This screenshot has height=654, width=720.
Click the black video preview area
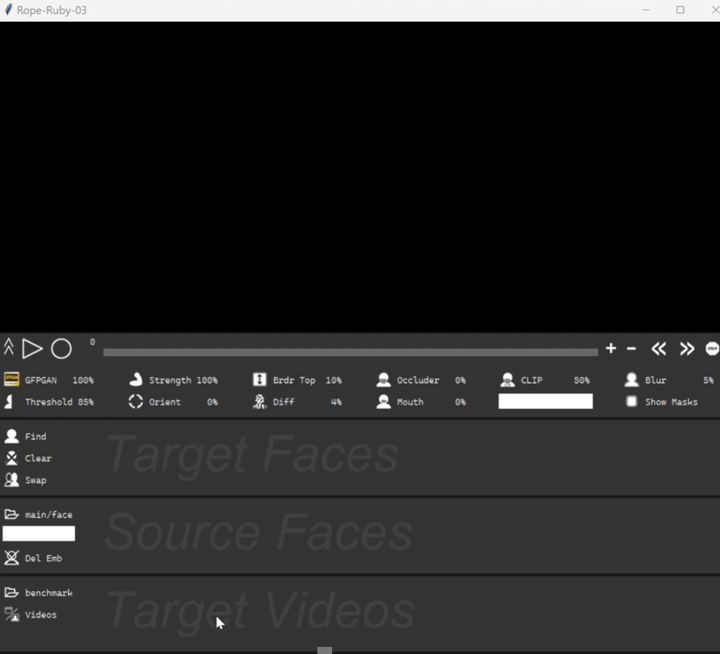click(360, 177)
